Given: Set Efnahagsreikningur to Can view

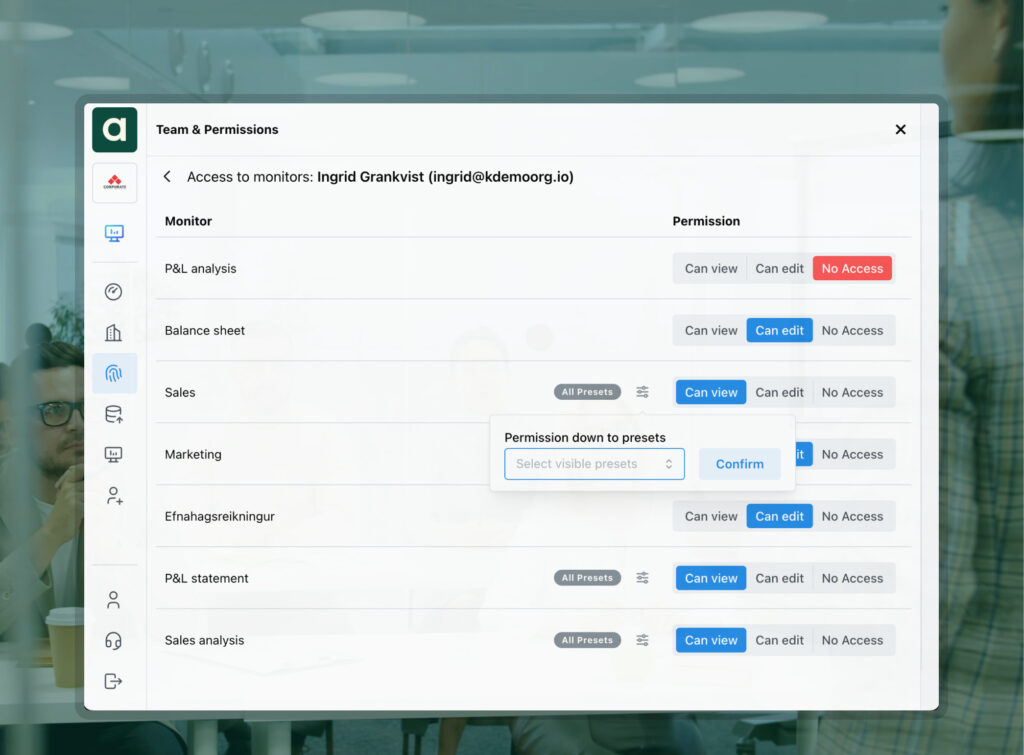Looking at the screenshot, I should (x=711, y=517).
